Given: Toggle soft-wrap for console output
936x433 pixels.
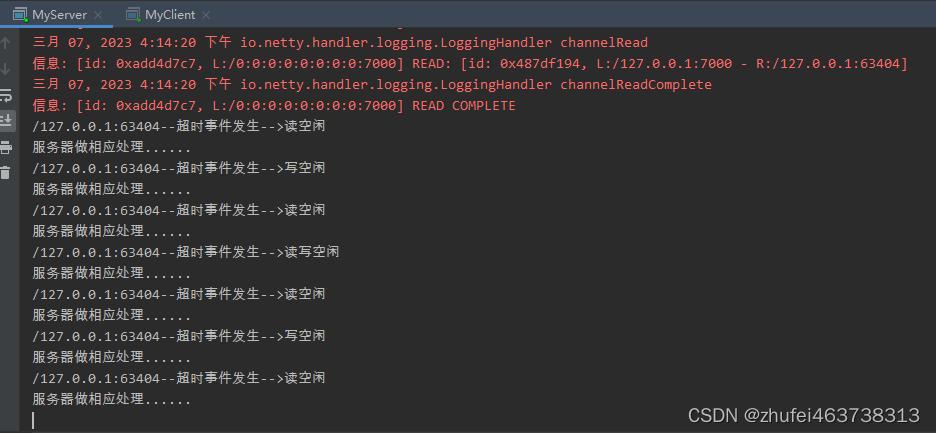Looking at the screenshot, I should [x=6, y=95].
